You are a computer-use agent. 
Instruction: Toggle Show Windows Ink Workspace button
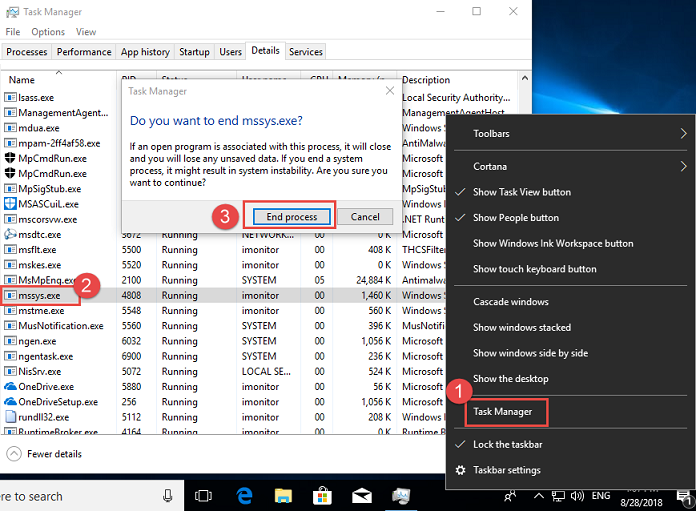coord(571,243)
